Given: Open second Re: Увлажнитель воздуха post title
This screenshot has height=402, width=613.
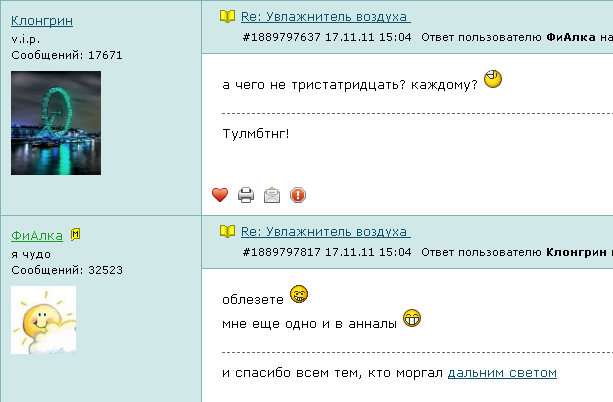Looking at the screenshot, I should point(326,232).
